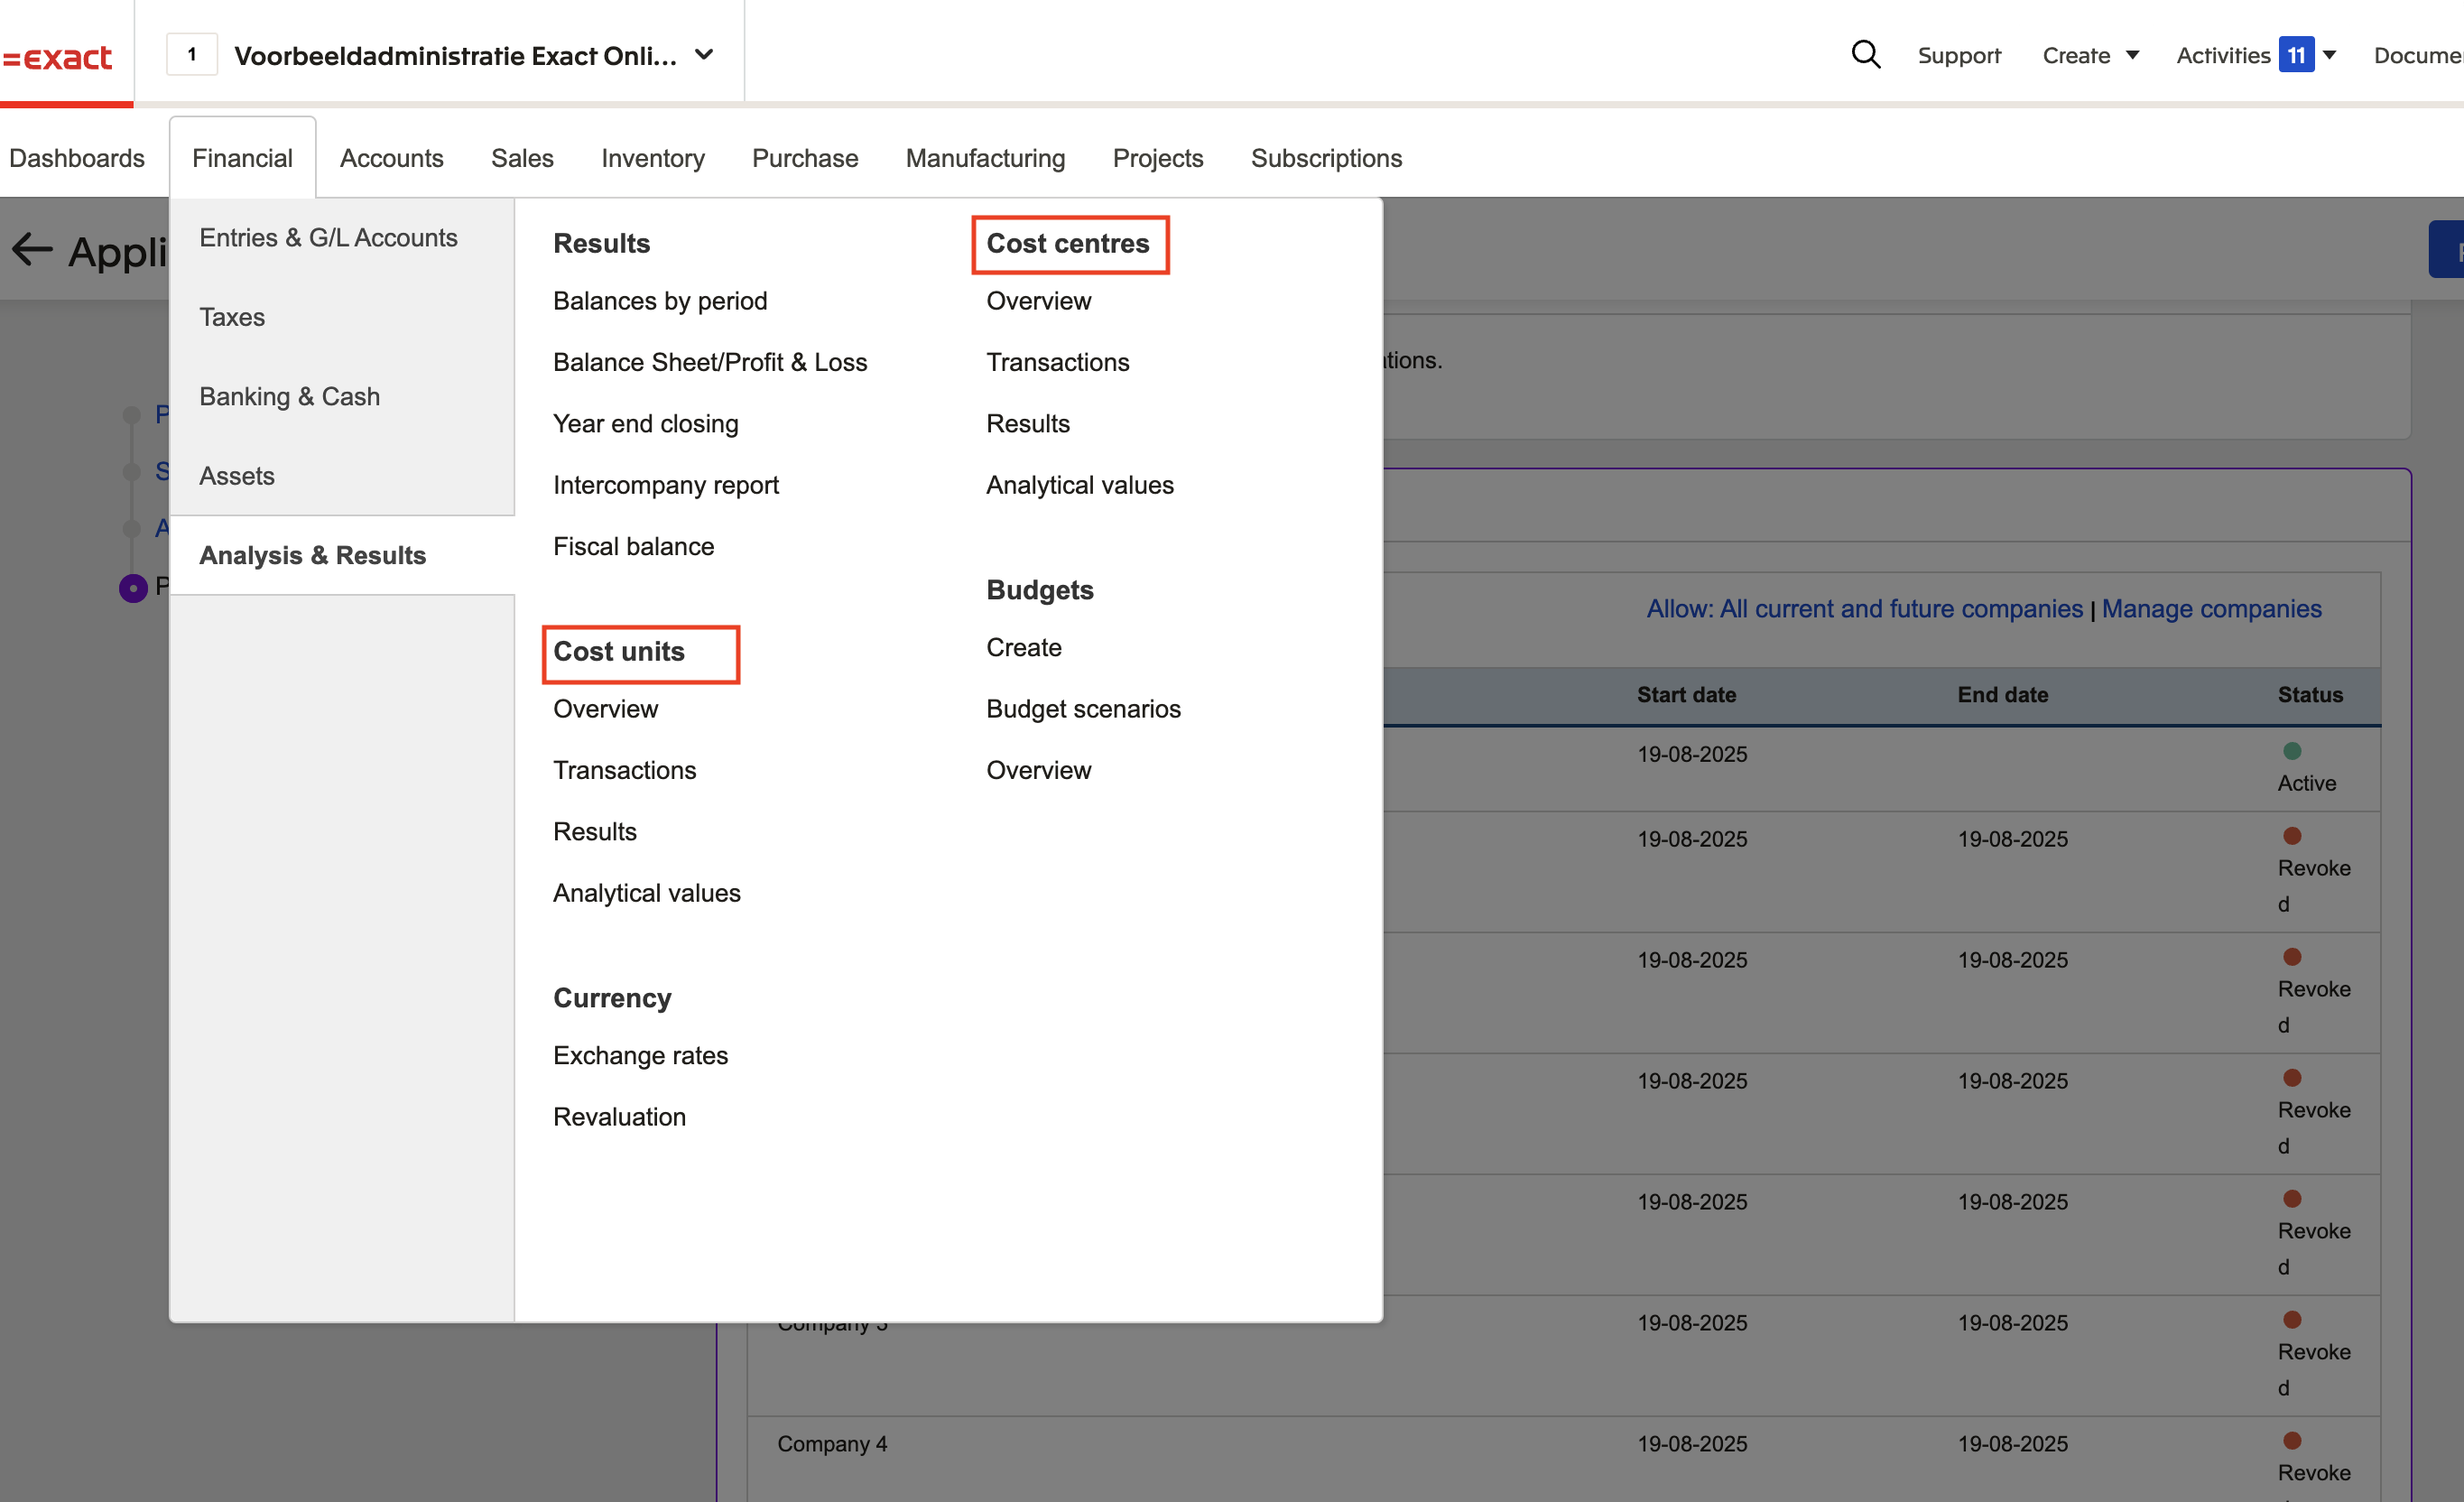
Task: Select Entries & G/L Accounts section
Action: tap(328, 237)
